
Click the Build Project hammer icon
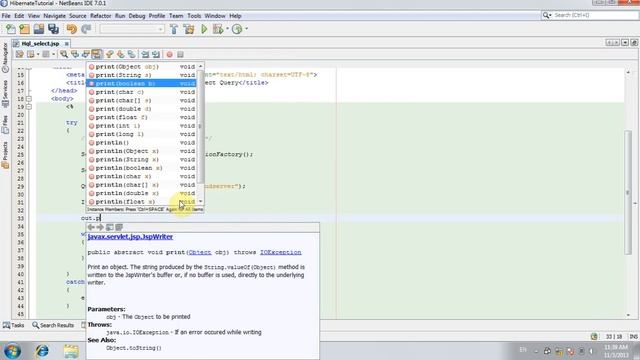(x=174, y=29)
